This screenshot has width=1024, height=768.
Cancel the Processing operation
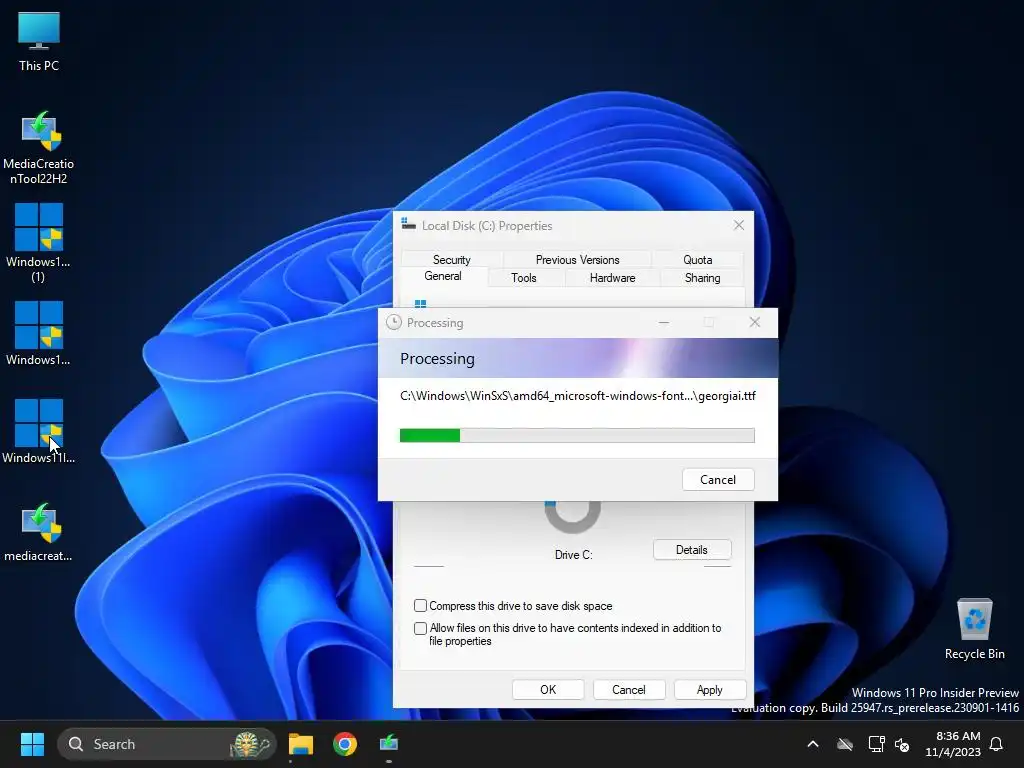[x=718, y=479]
